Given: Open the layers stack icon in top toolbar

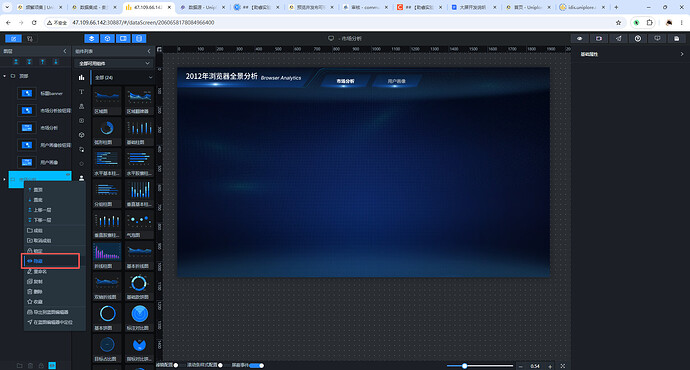Looking at the screenshot, I should tap(92, 39).
